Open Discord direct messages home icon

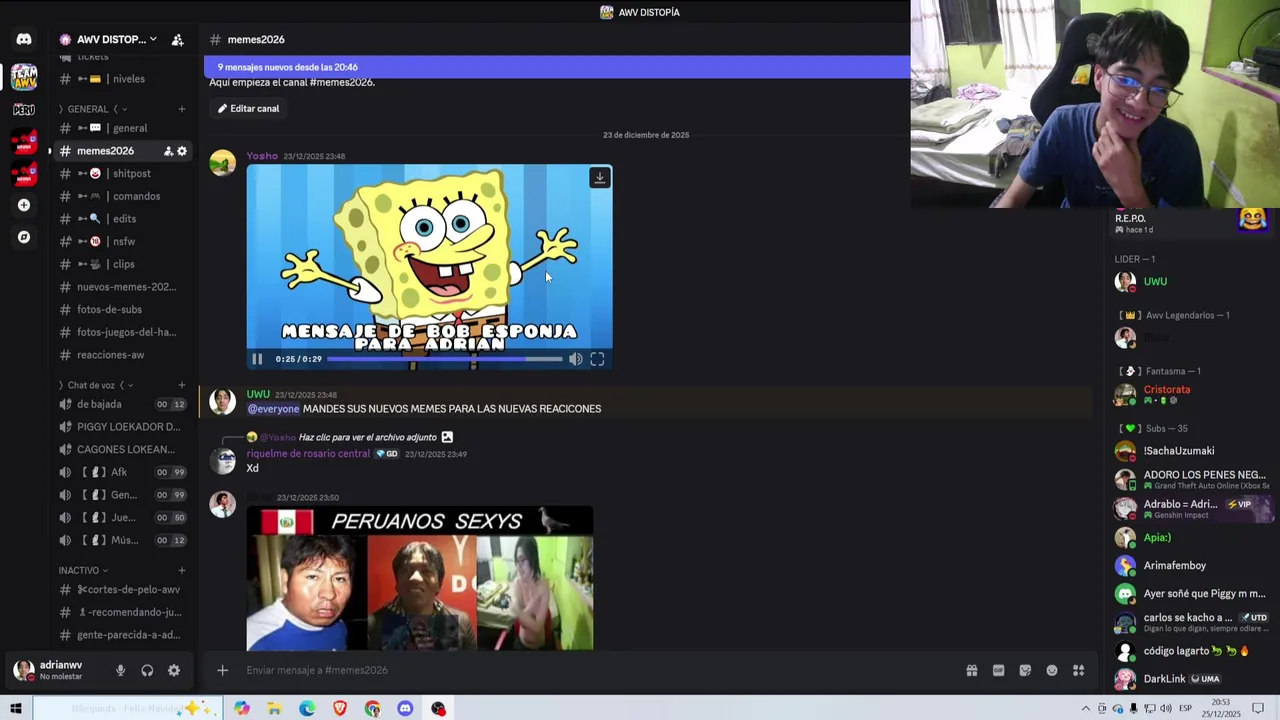(24, 40)
